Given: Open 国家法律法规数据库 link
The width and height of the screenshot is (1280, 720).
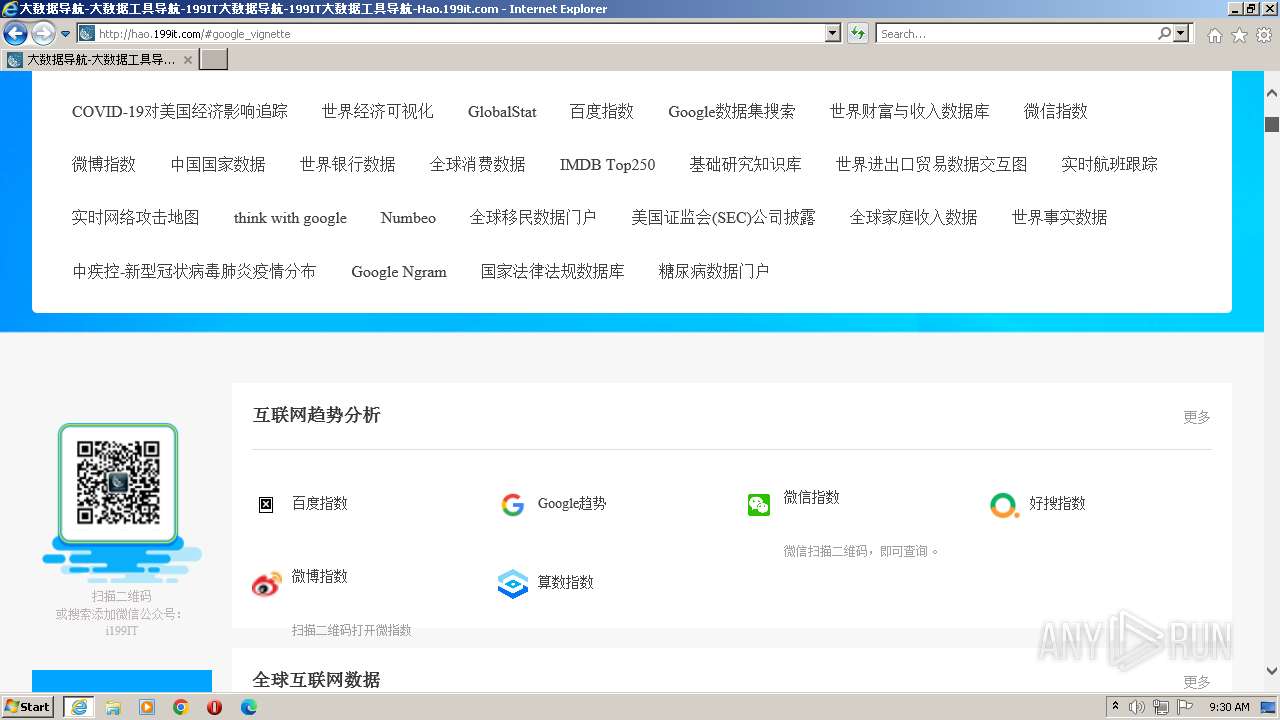Looking at the screenshot, I should pos(553,272).
